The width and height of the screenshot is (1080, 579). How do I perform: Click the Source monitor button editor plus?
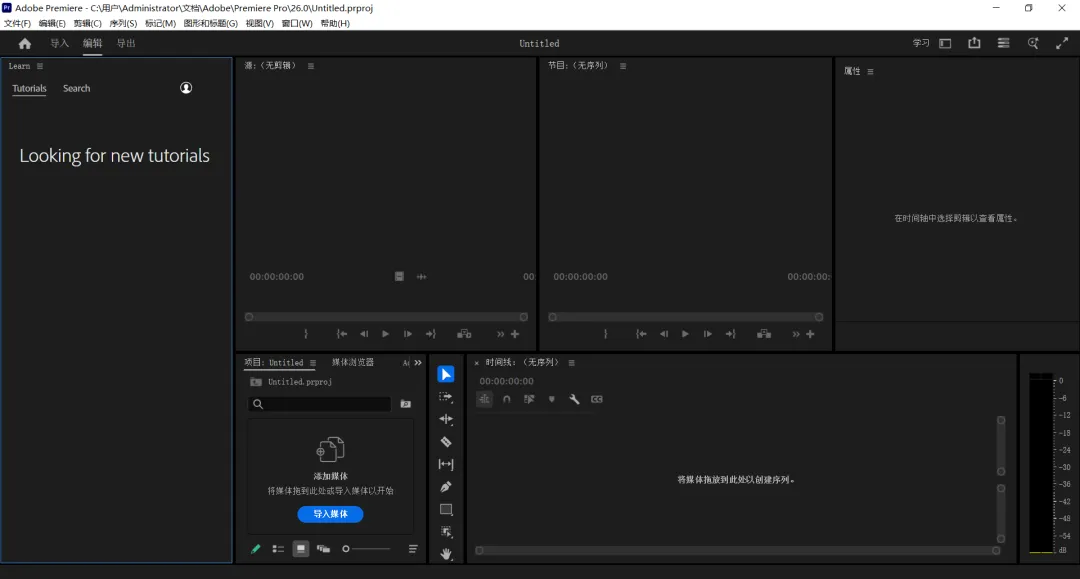pos(515,334)
